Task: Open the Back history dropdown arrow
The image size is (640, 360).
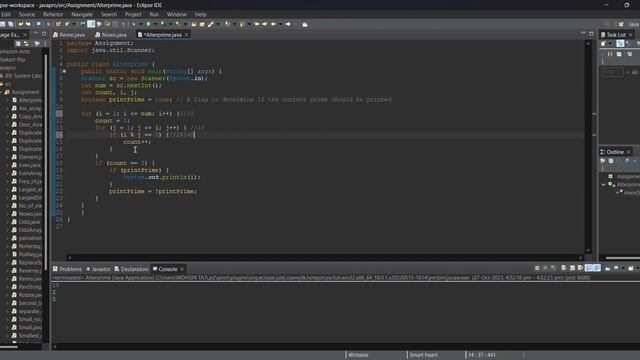Action: (280, 24)
